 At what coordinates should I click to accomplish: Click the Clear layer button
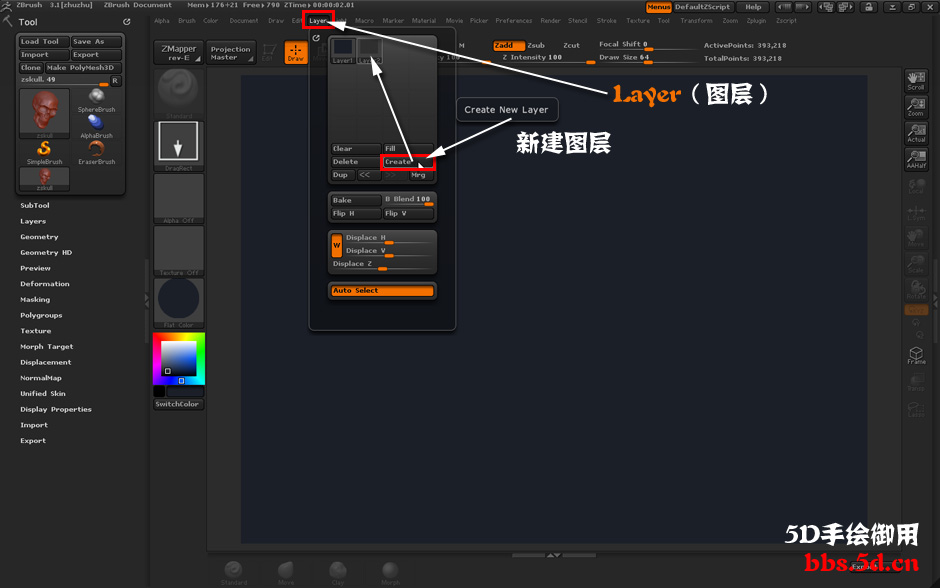click(x=356, y=149)
